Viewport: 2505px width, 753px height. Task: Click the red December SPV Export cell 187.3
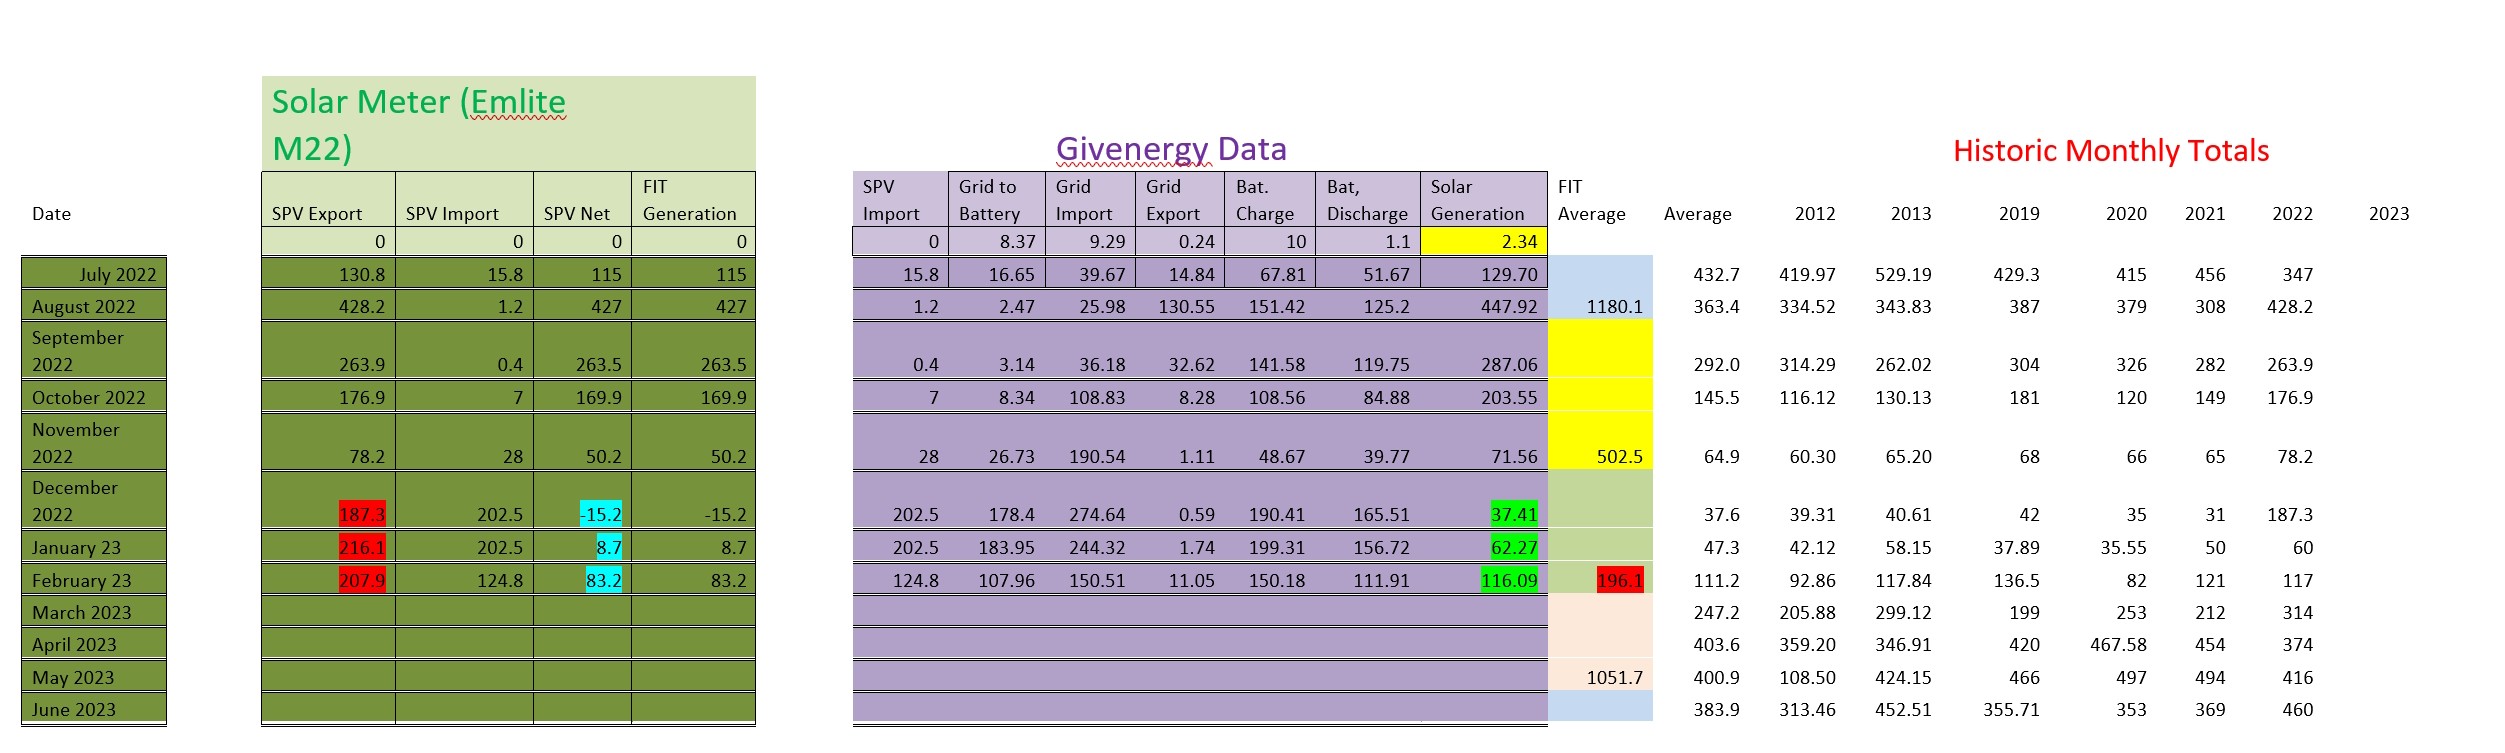362,514
